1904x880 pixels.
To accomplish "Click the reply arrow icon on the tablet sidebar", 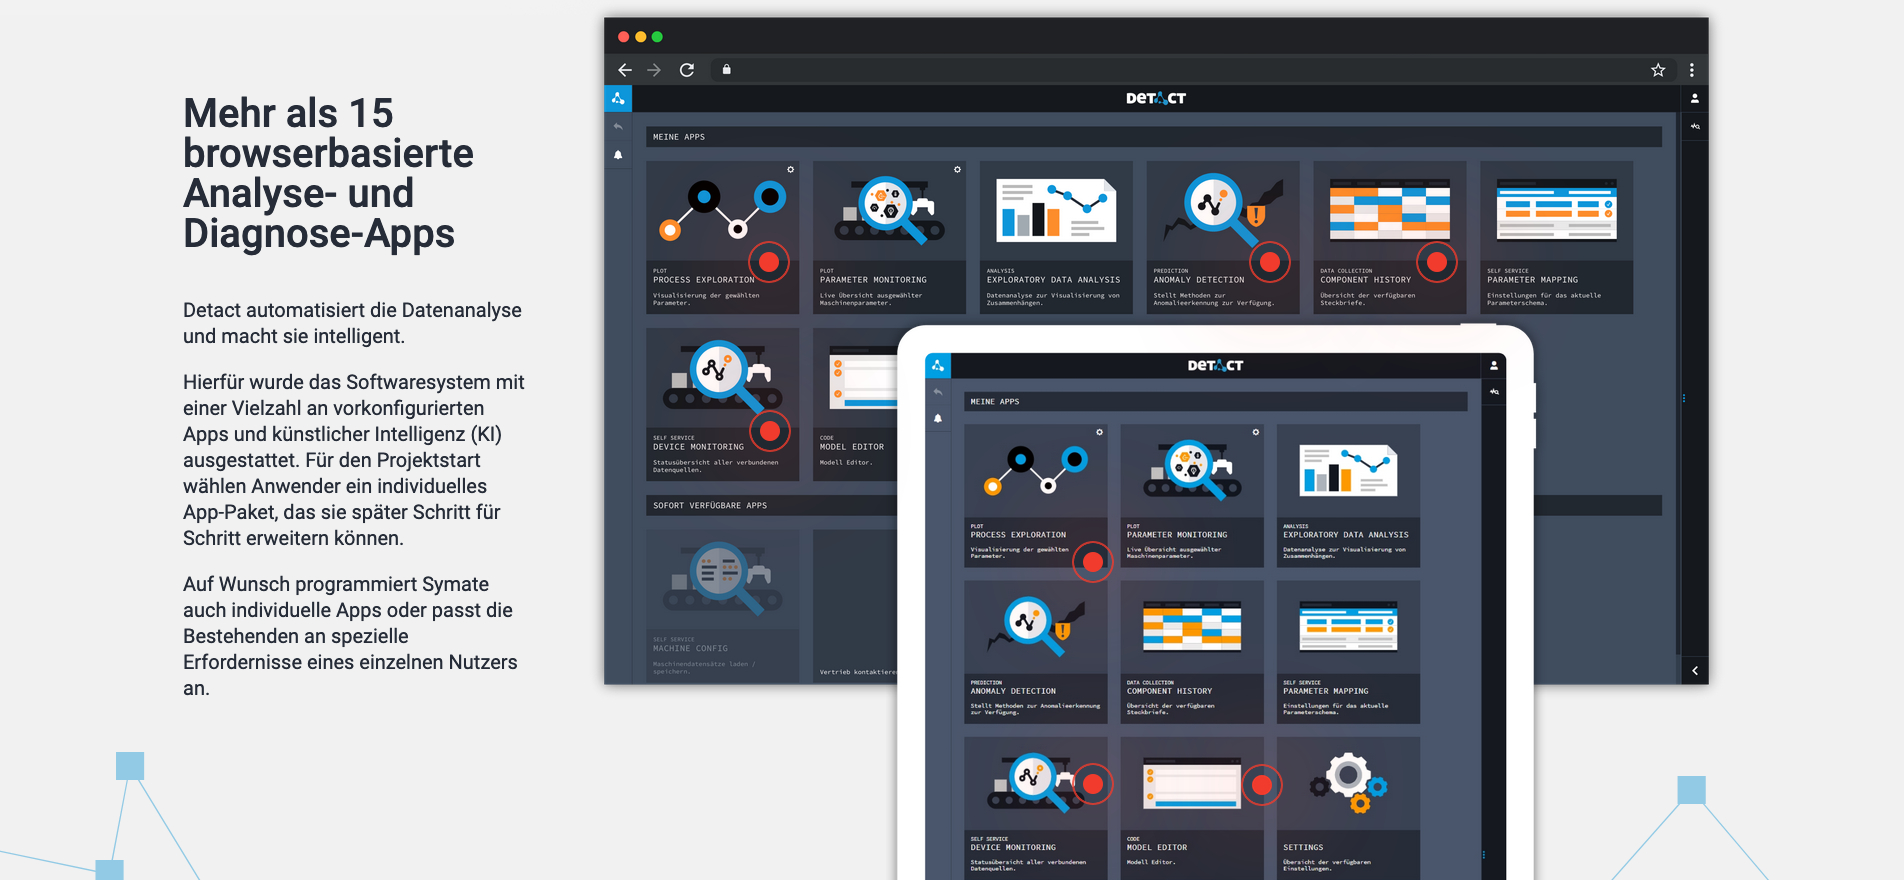I will [938, 392].
